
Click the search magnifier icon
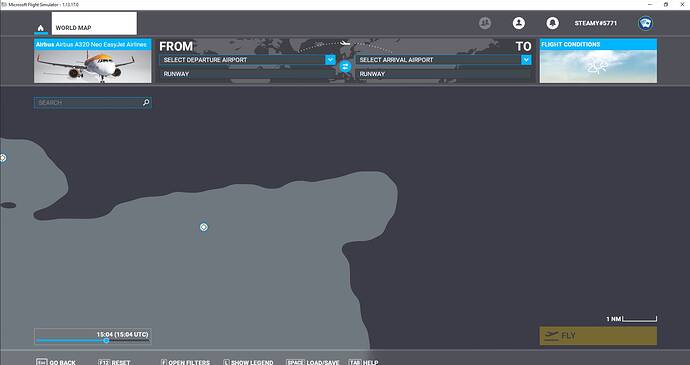[146, 103]
